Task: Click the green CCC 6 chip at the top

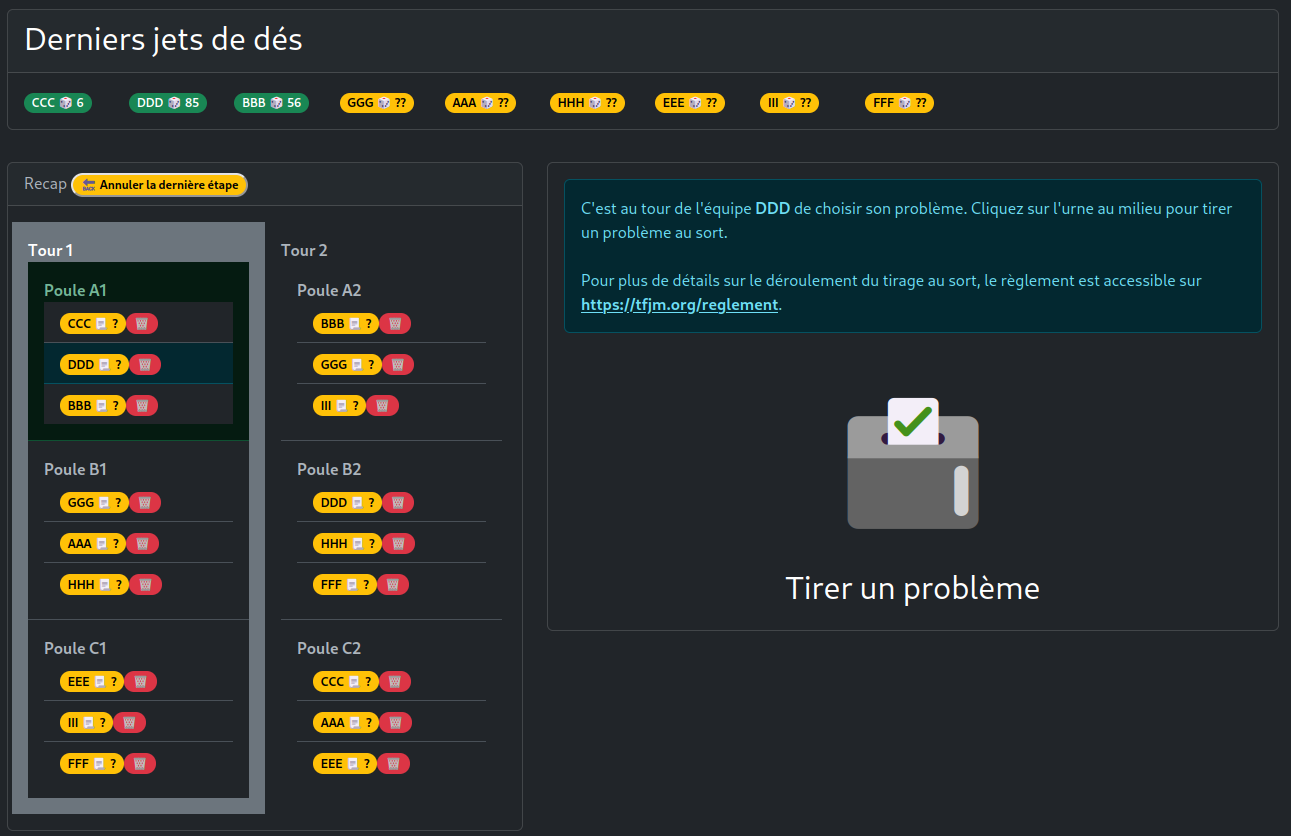Action: (x=58, y=102)
